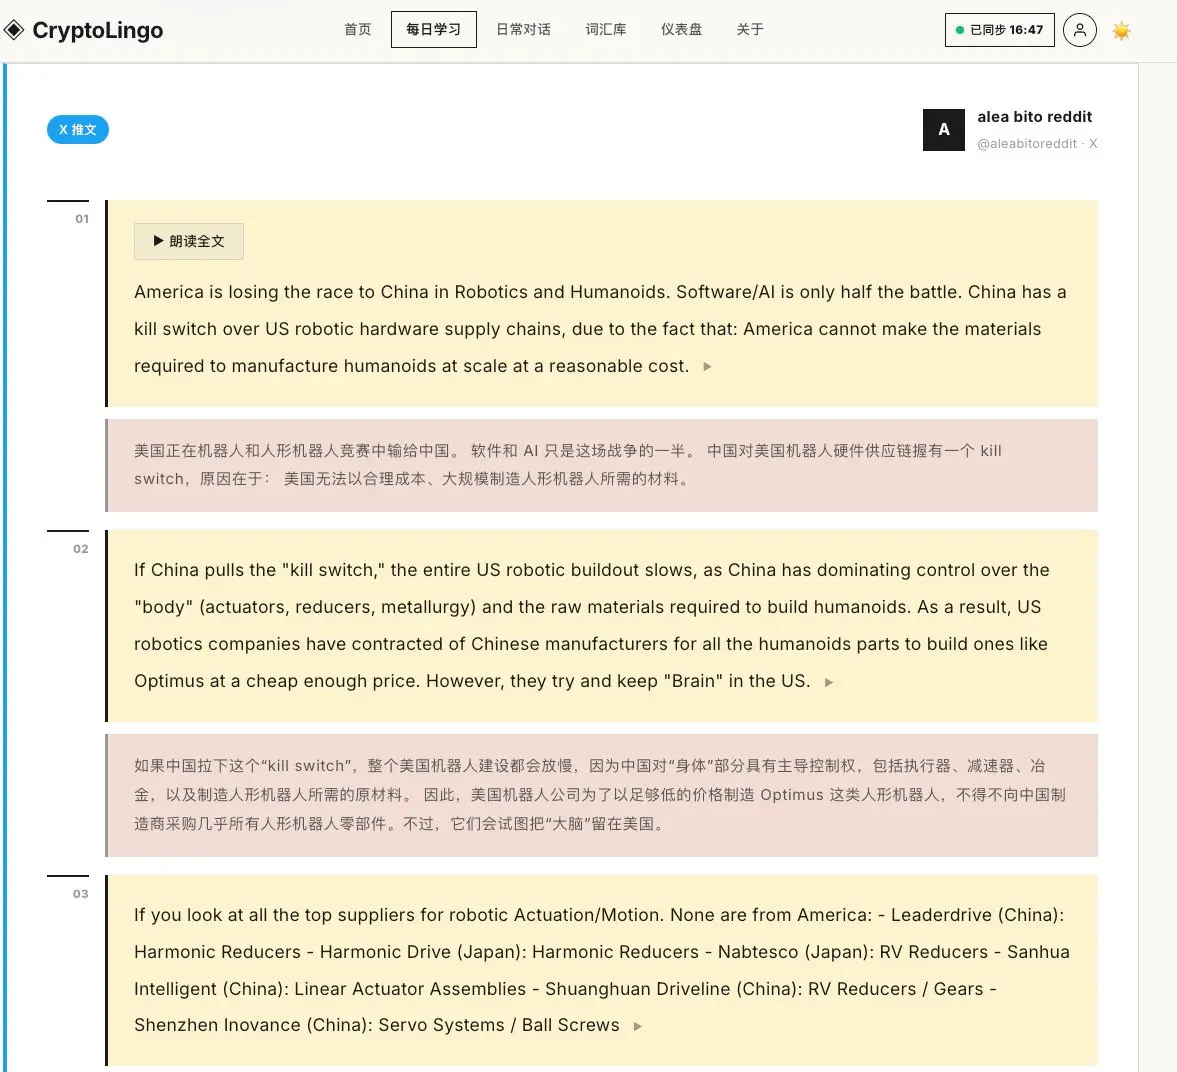Go to 首页 home tab
The width and height of the screenshot is (1177, 1072).
pyautogui.click(x=357, y=29)
